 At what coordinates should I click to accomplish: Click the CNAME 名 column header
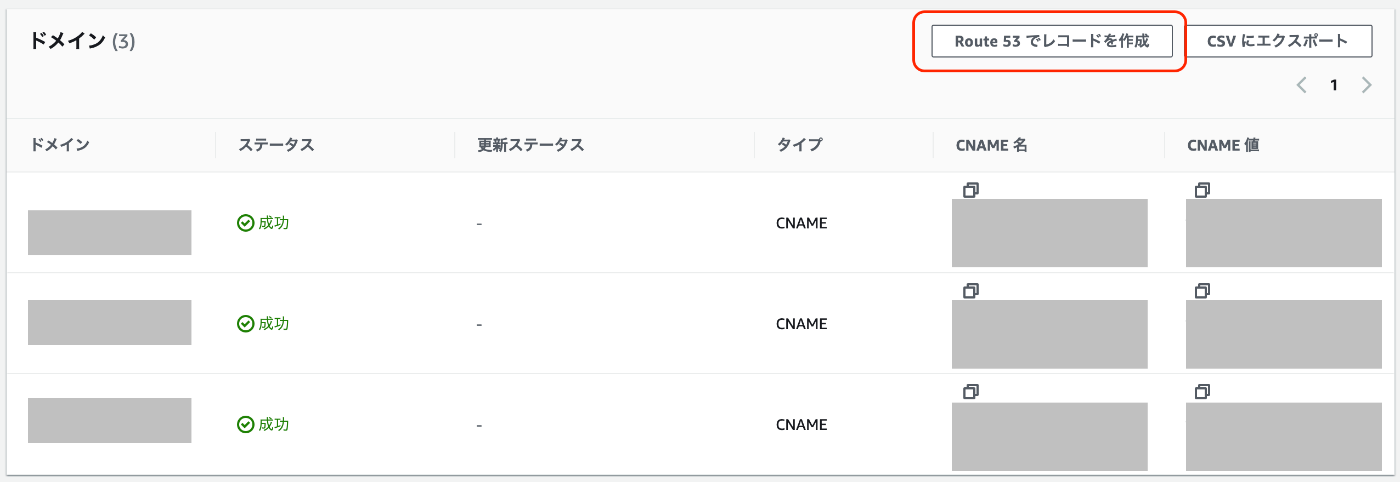pyautogui.click(x=991, y=145)
